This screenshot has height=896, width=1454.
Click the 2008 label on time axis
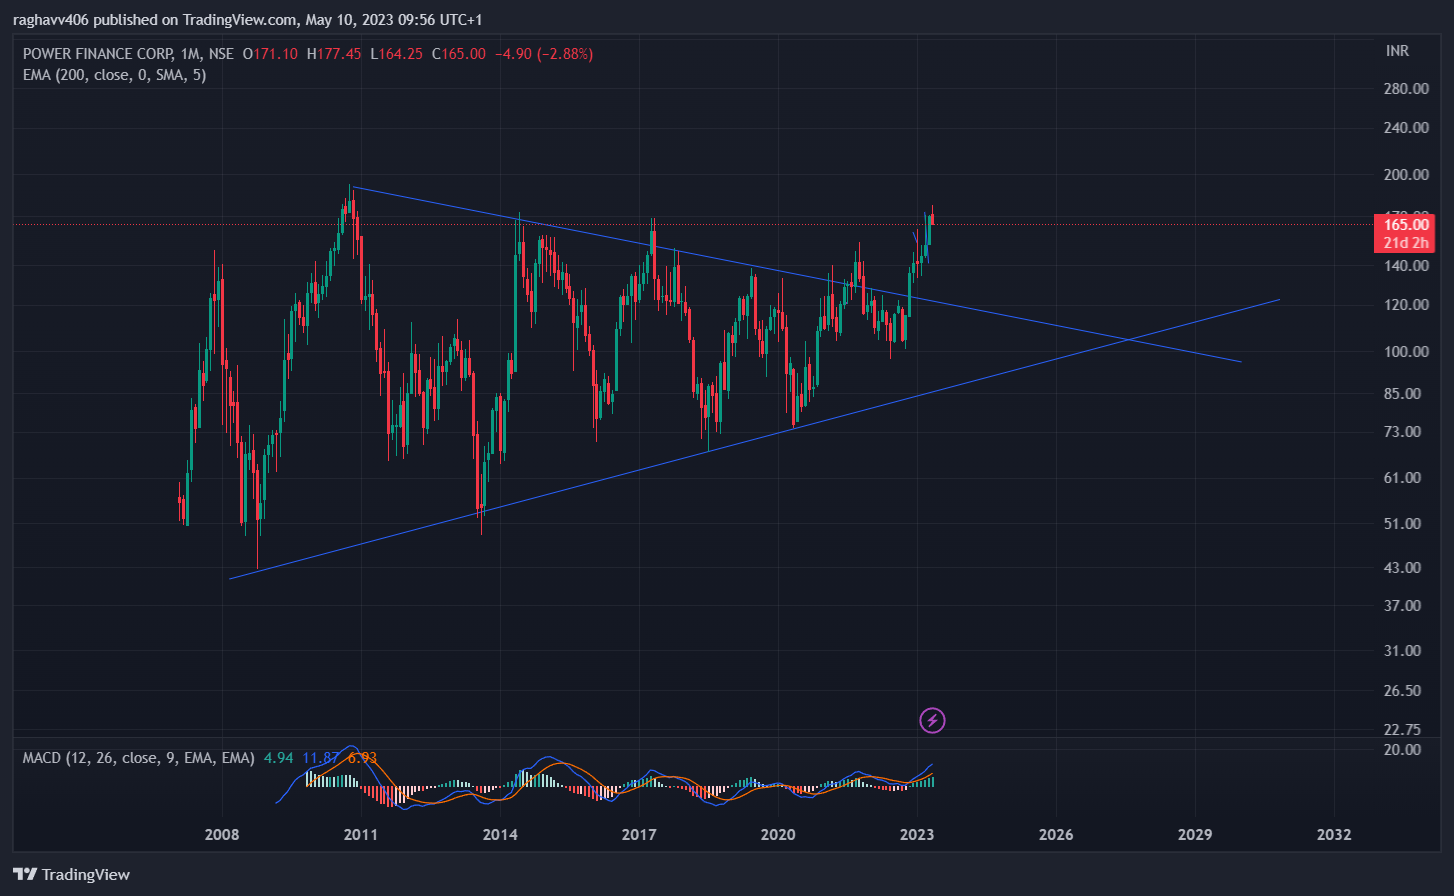coord(222,834)
